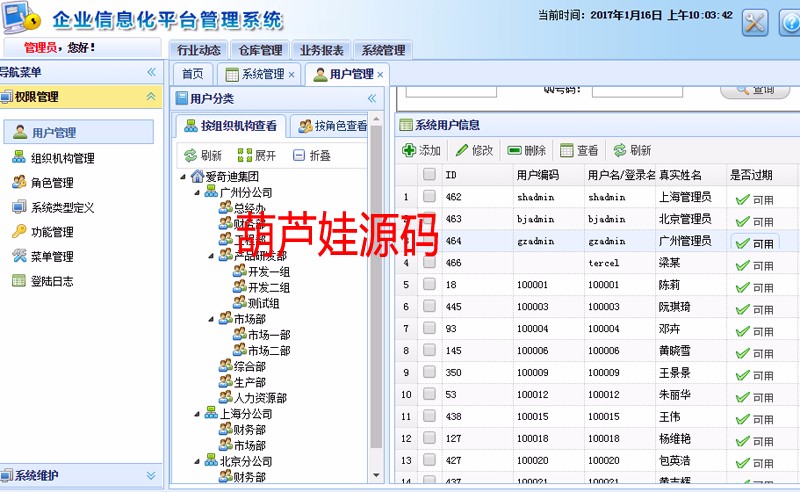The height and width of the screenshot is (492, 800).
Task: Click the 删除 minus icon in toolbar
Action: (x=514, y=150)
